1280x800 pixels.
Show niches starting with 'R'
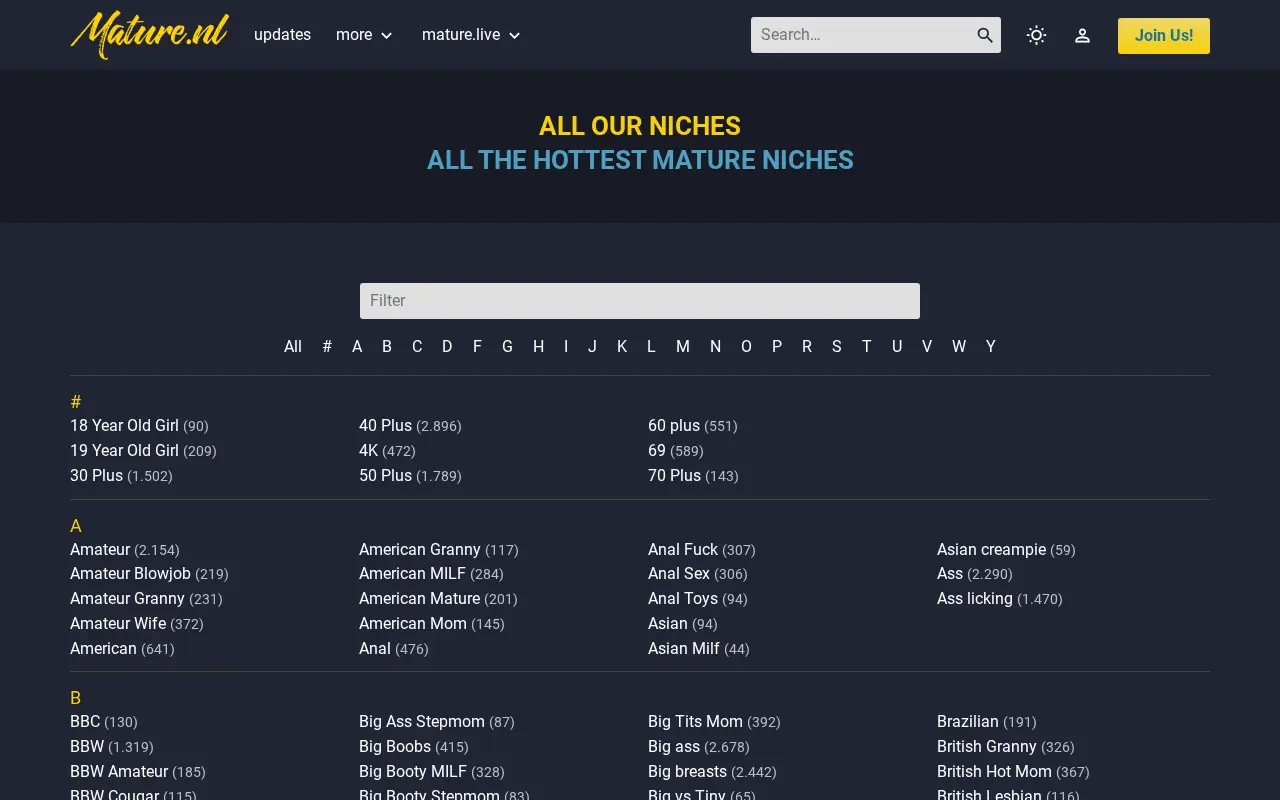coord(807,347)
